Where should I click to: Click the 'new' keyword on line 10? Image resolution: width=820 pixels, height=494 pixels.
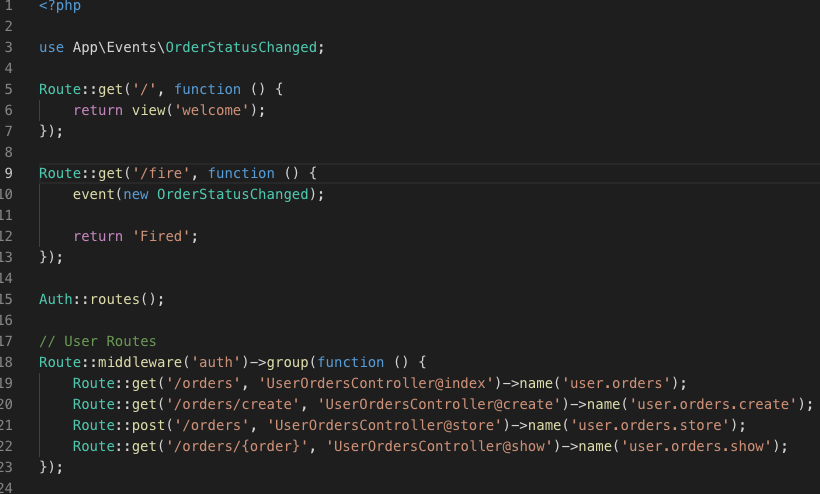[x=136, y=194]
